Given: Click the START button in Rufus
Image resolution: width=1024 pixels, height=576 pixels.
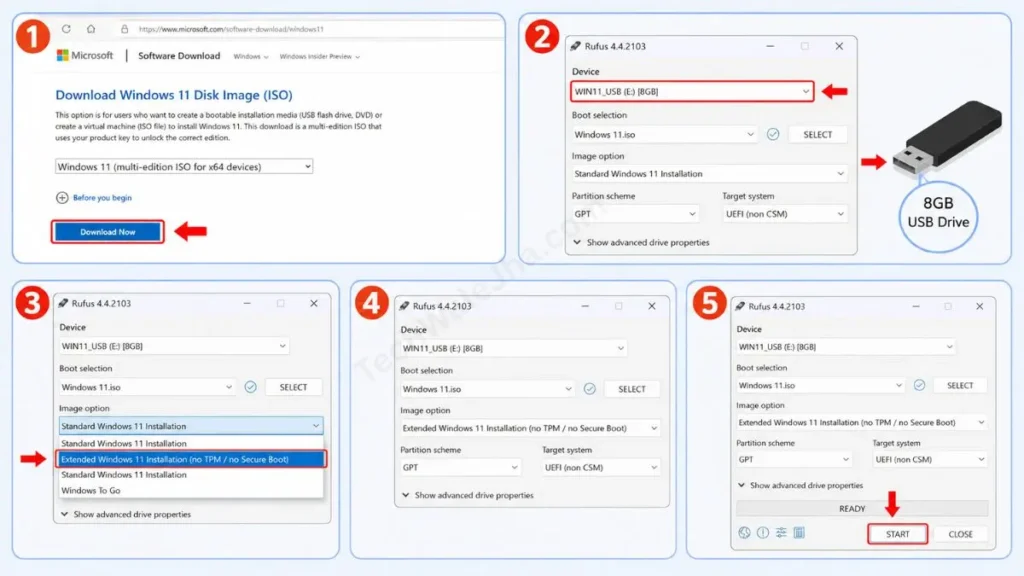Looking at the screenshot, I should tap(897, 534).
